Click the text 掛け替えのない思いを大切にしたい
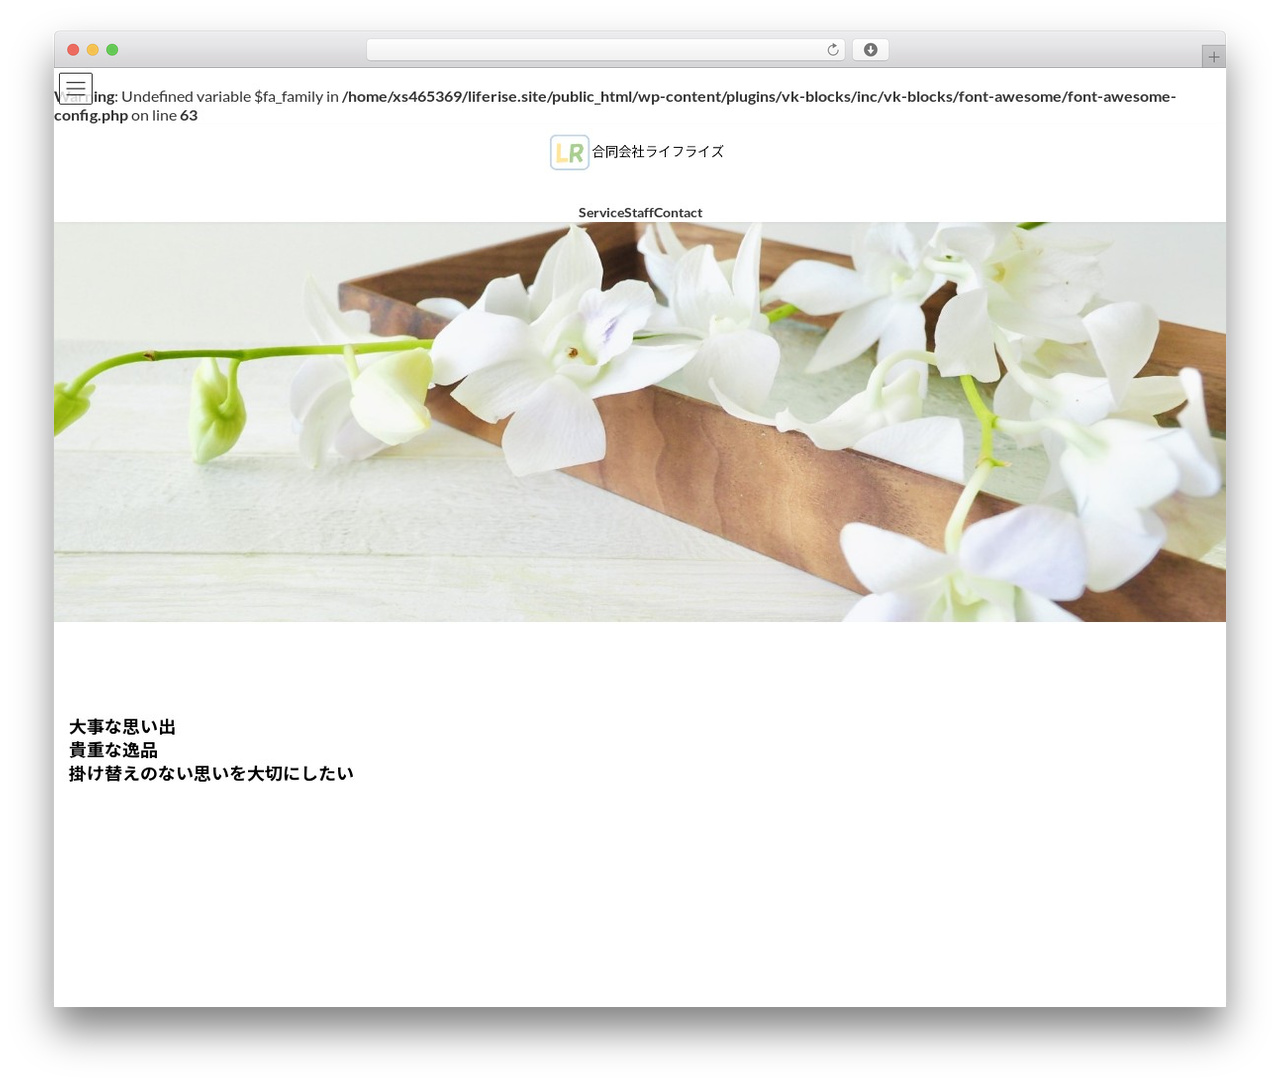This screenshot has width=1280, height=1084. [211, 773]
